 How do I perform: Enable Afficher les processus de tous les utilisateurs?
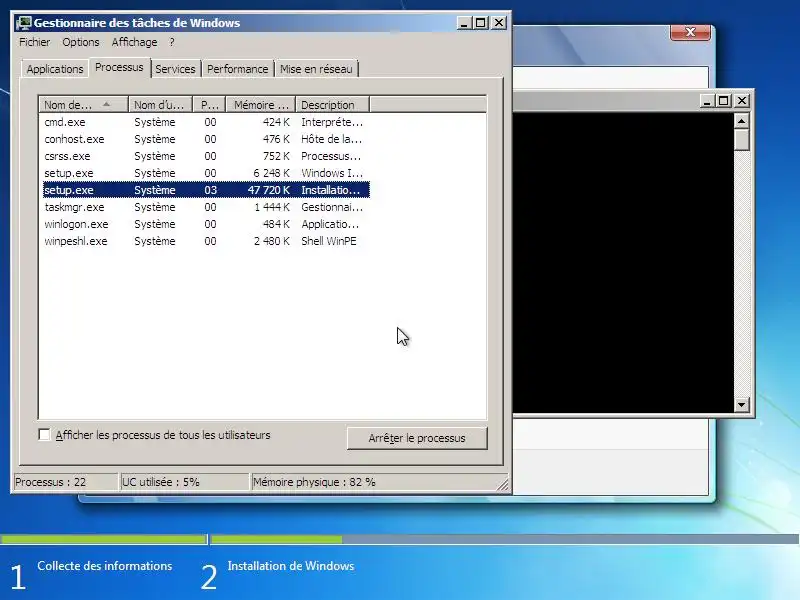tap(44, 435)
